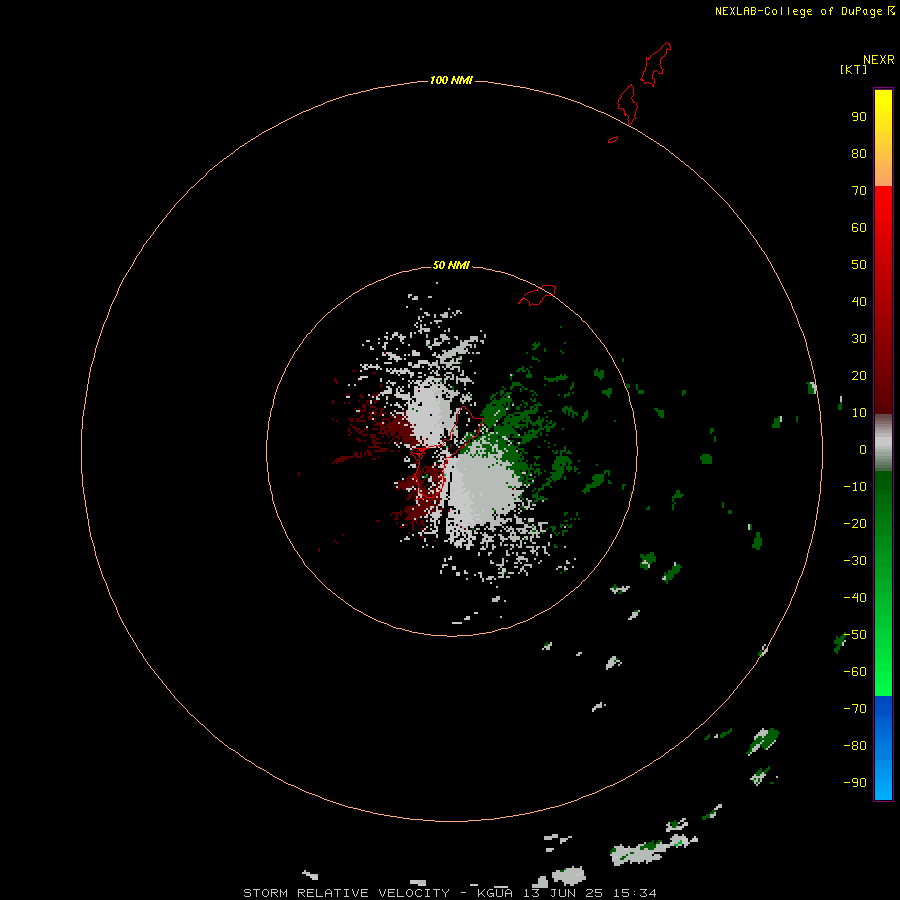
Task: Click the positive 30 knot scale label
Action: point(859,339)
